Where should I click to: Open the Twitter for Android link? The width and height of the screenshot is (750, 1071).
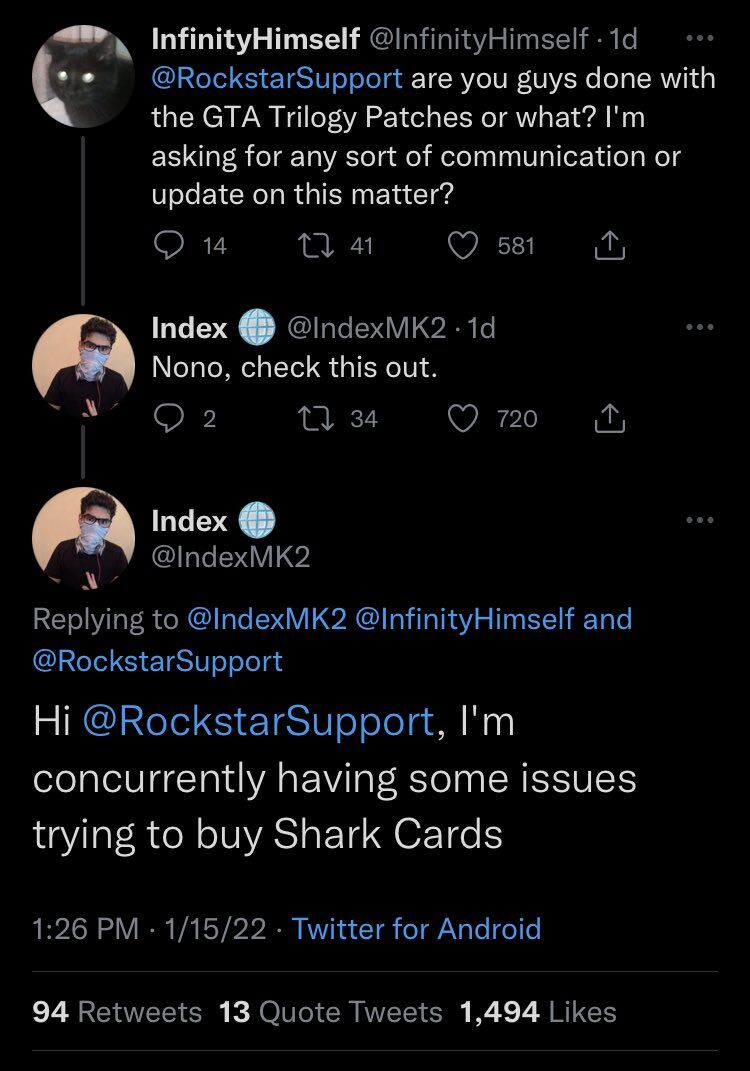[x=416, y=928]
